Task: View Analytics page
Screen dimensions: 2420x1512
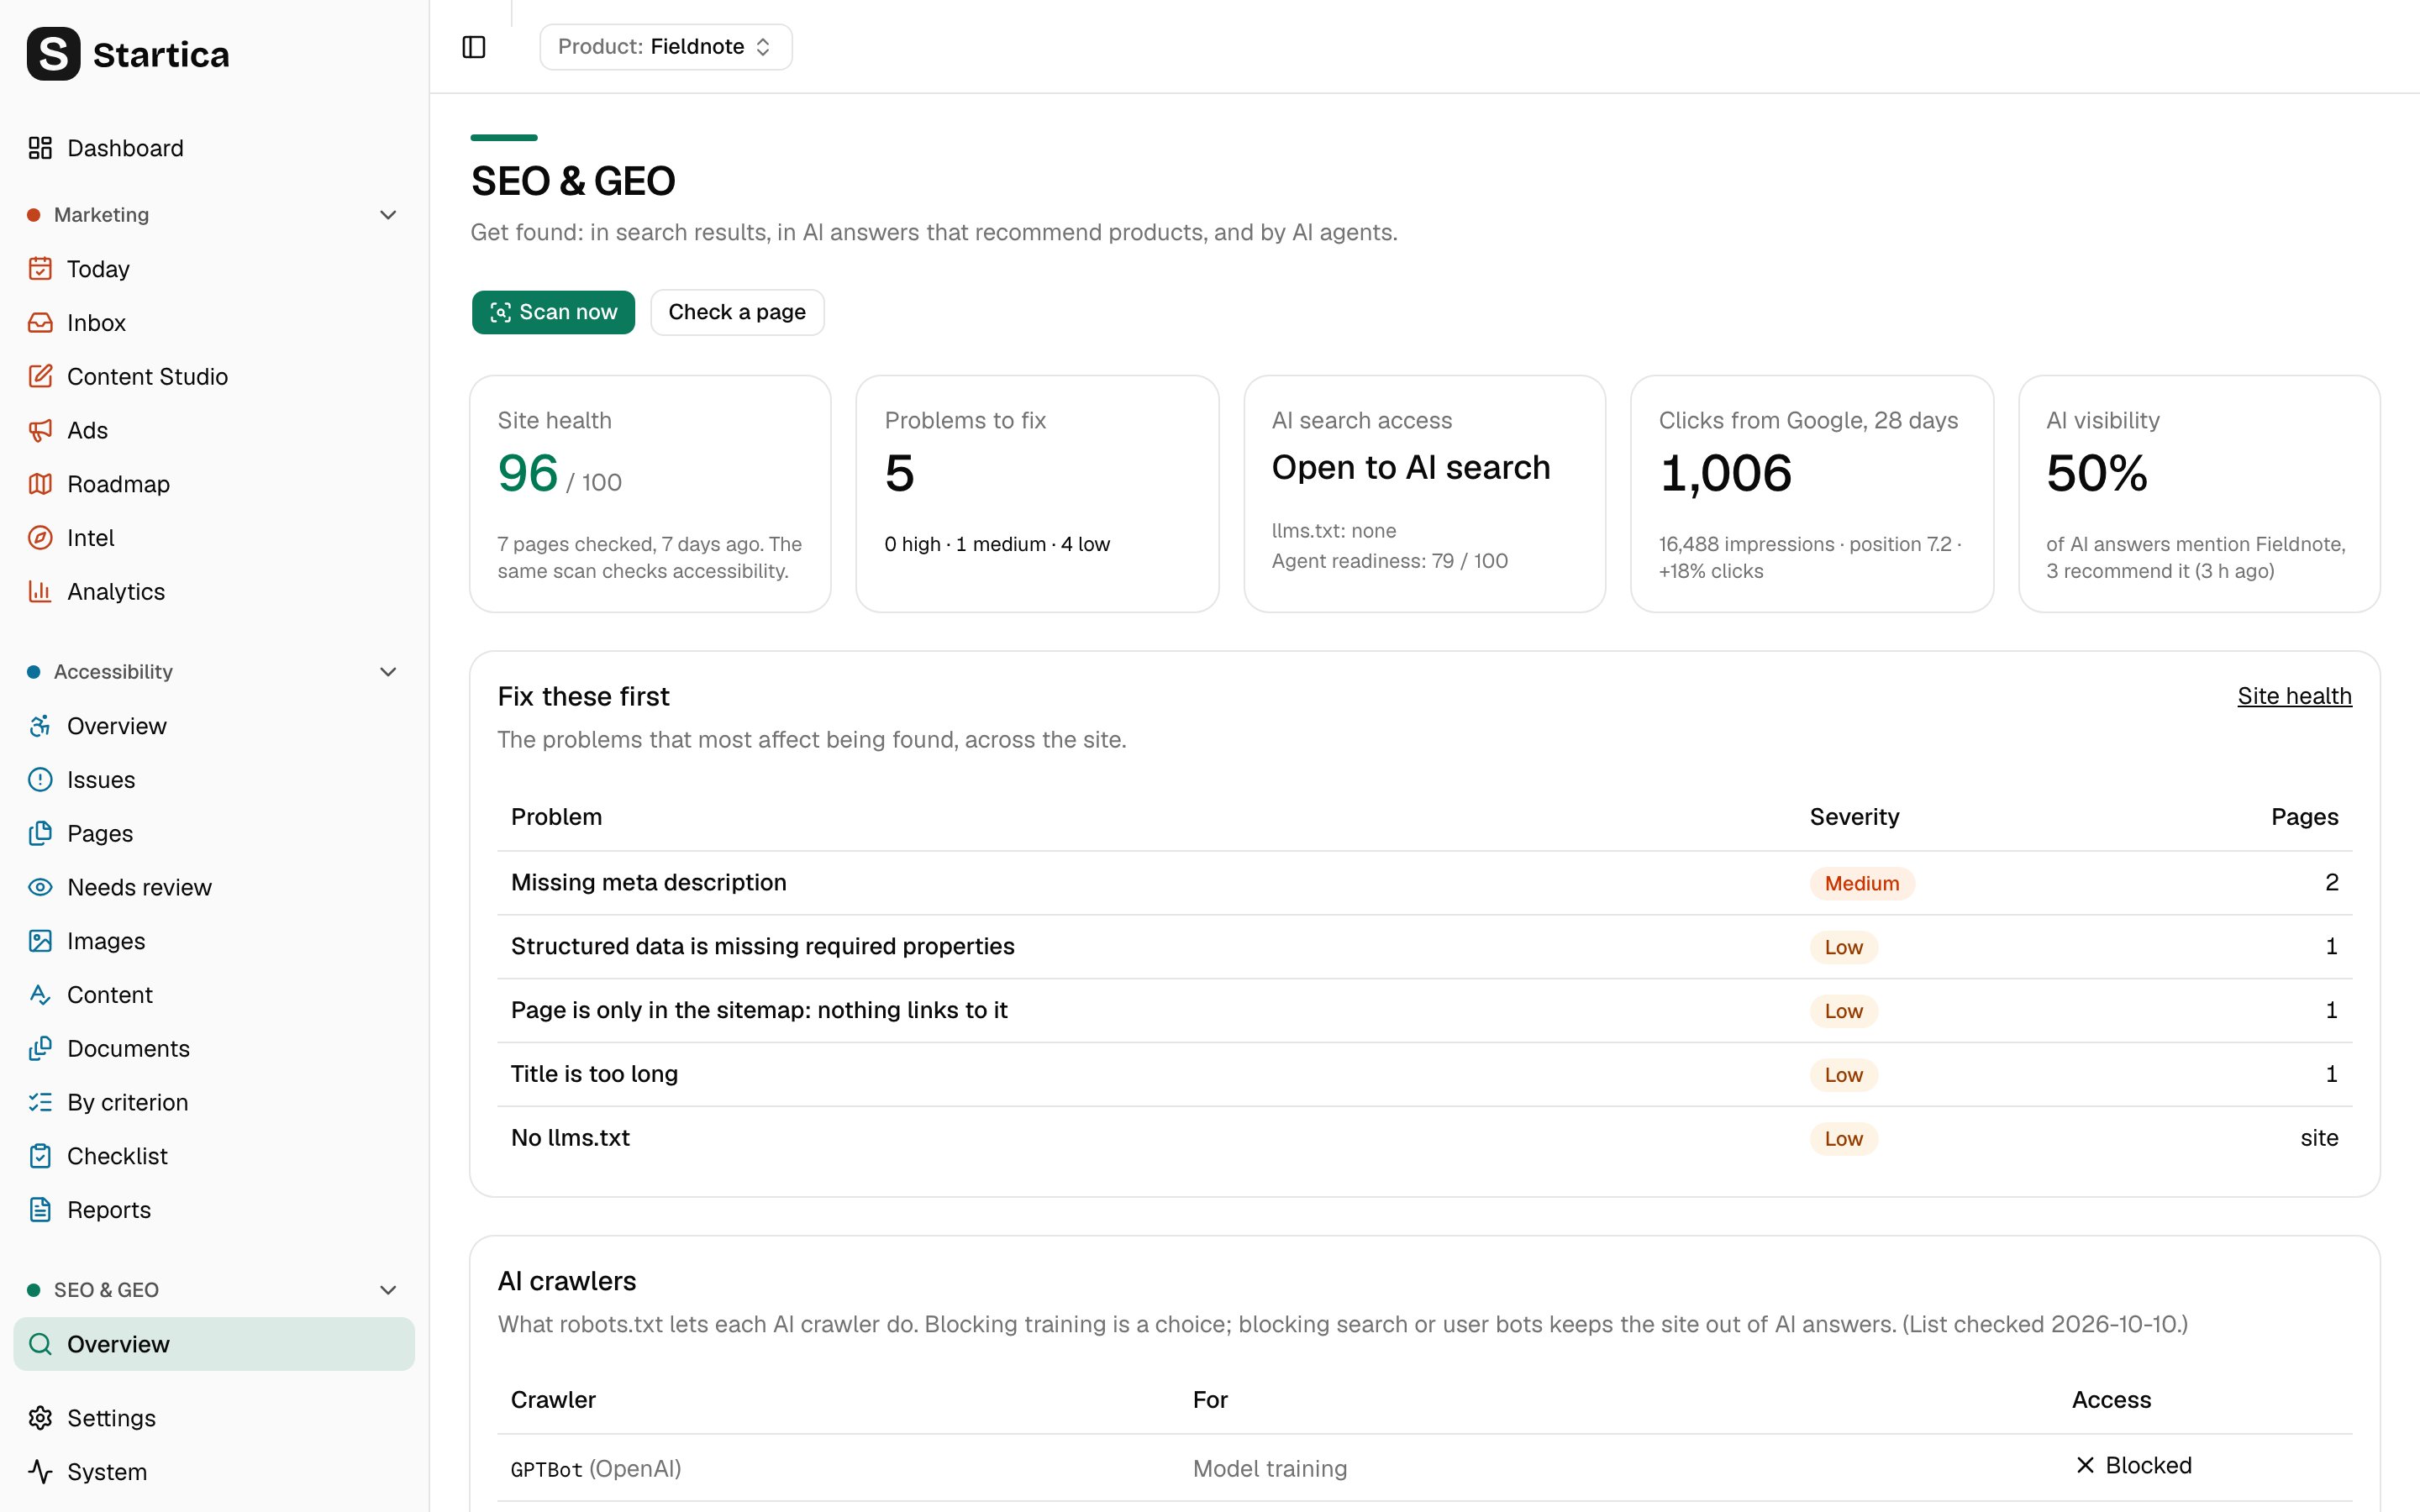Action: pos(214,592)
